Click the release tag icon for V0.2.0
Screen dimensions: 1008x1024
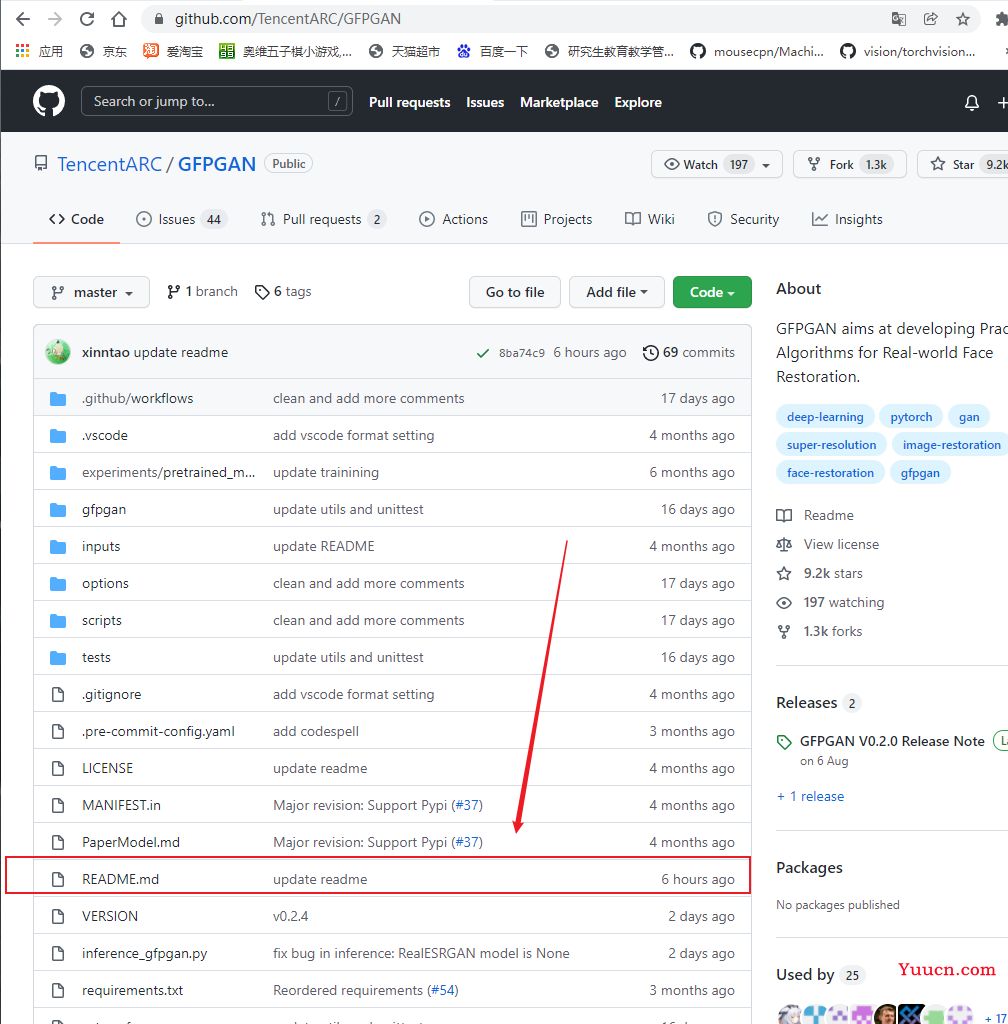pos(784,742)
